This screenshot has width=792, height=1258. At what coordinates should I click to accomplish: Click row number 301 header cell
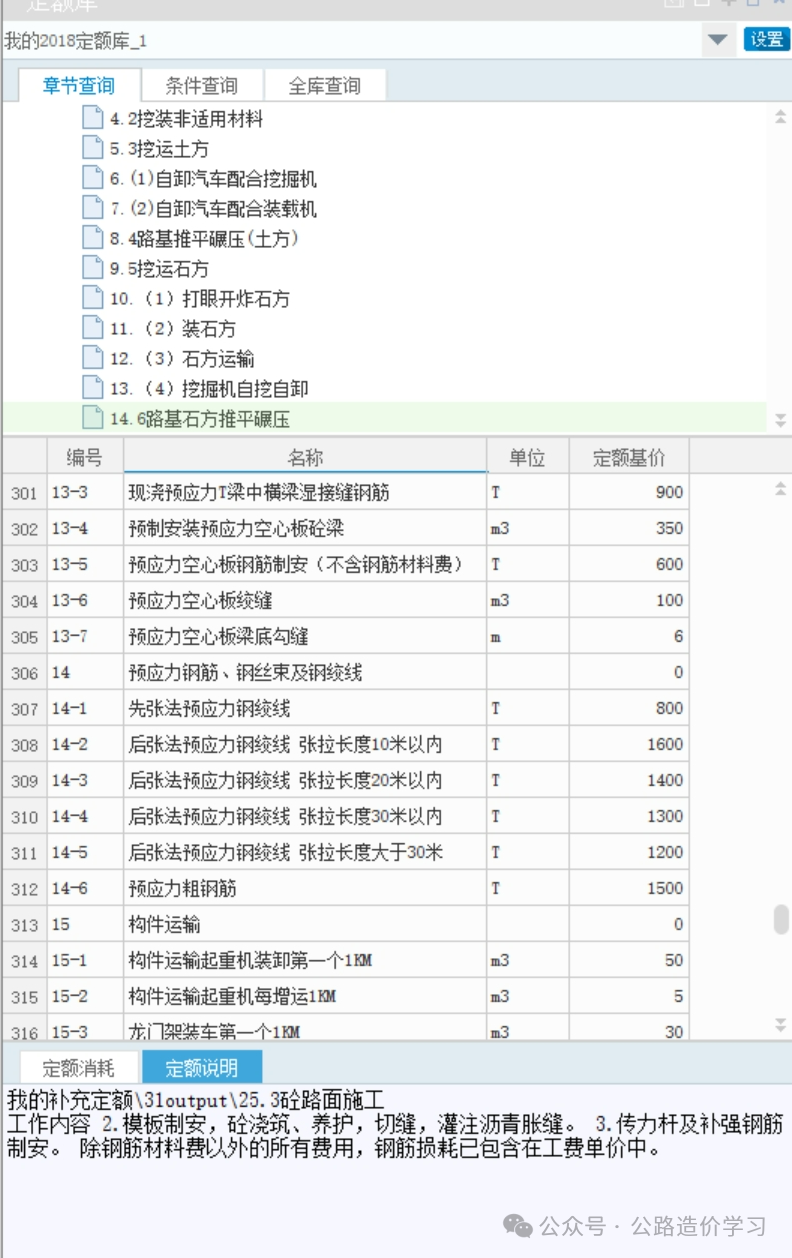pos(24,492)
